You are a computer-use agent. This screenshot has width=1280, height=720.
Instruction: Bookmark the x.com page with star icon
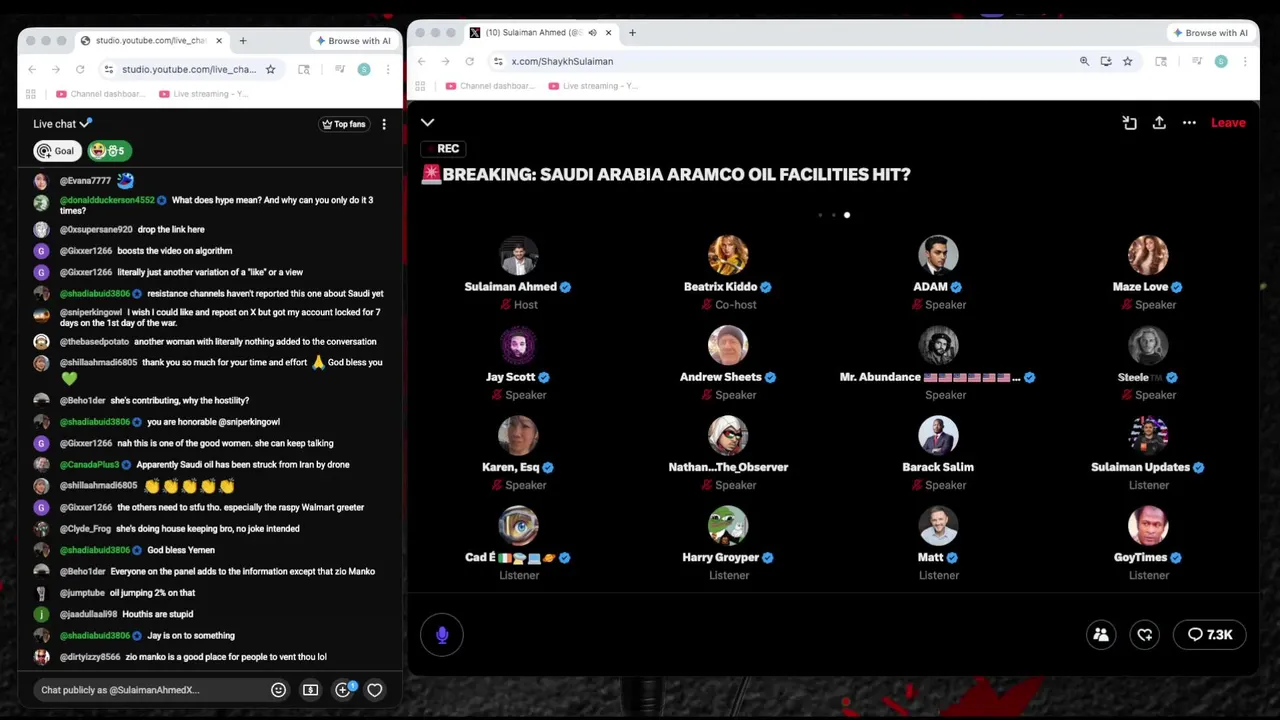(1128, 61)
